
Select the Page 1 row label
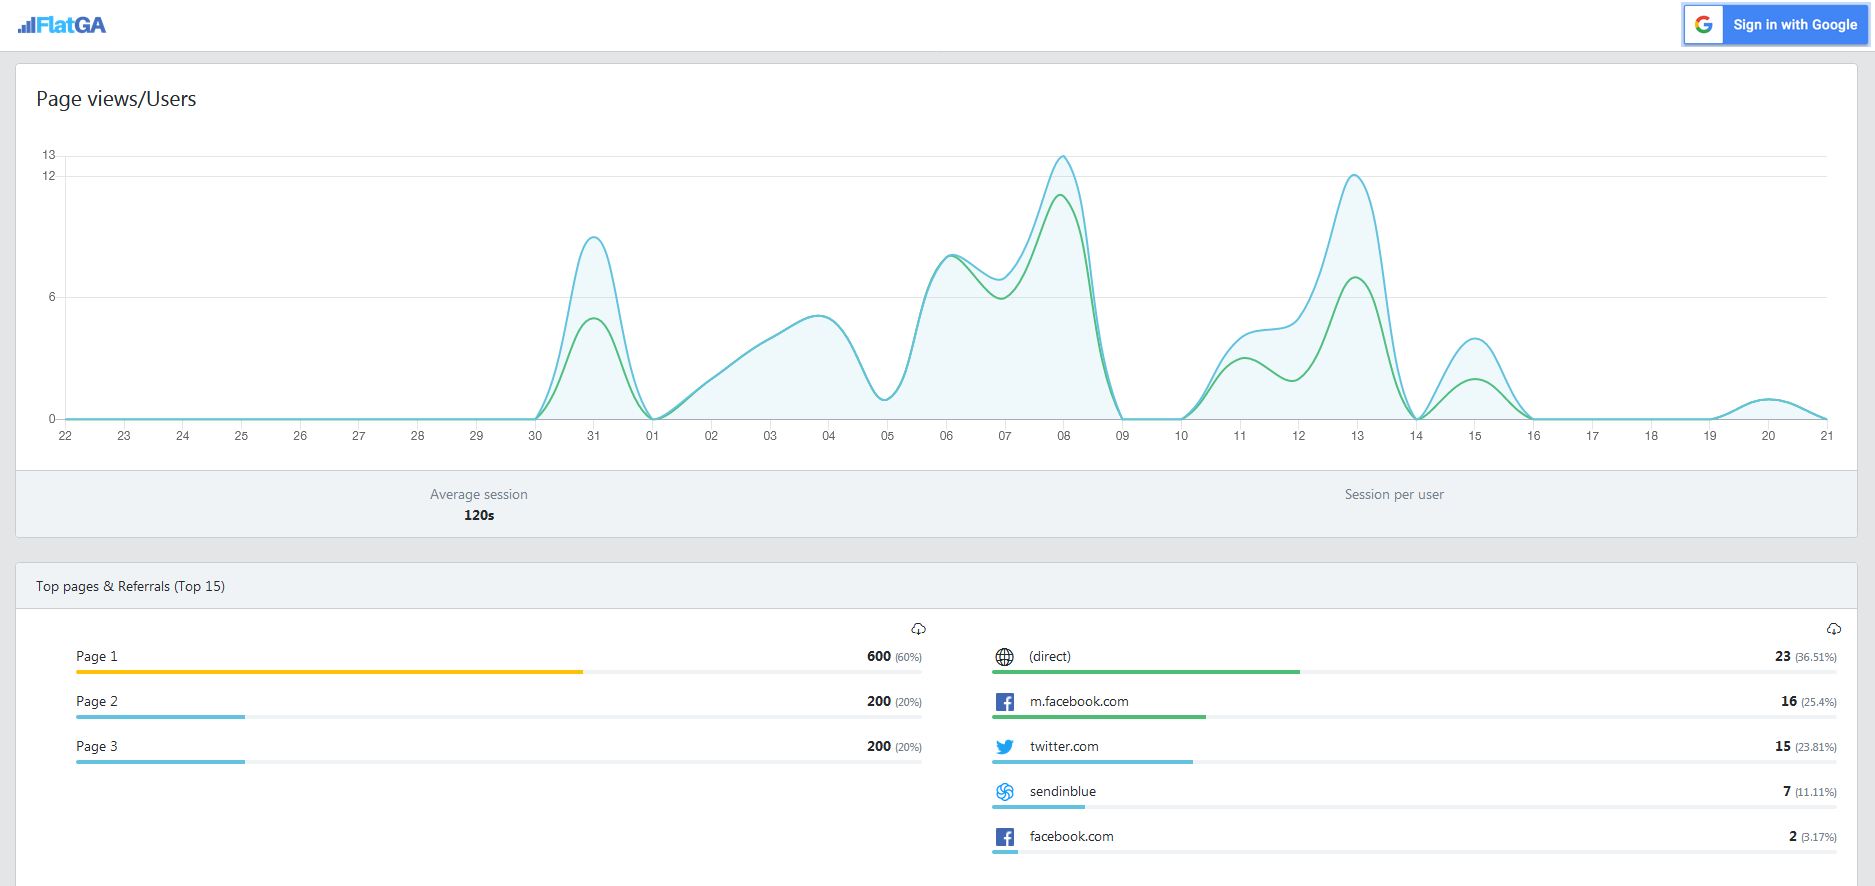point(97,656)
